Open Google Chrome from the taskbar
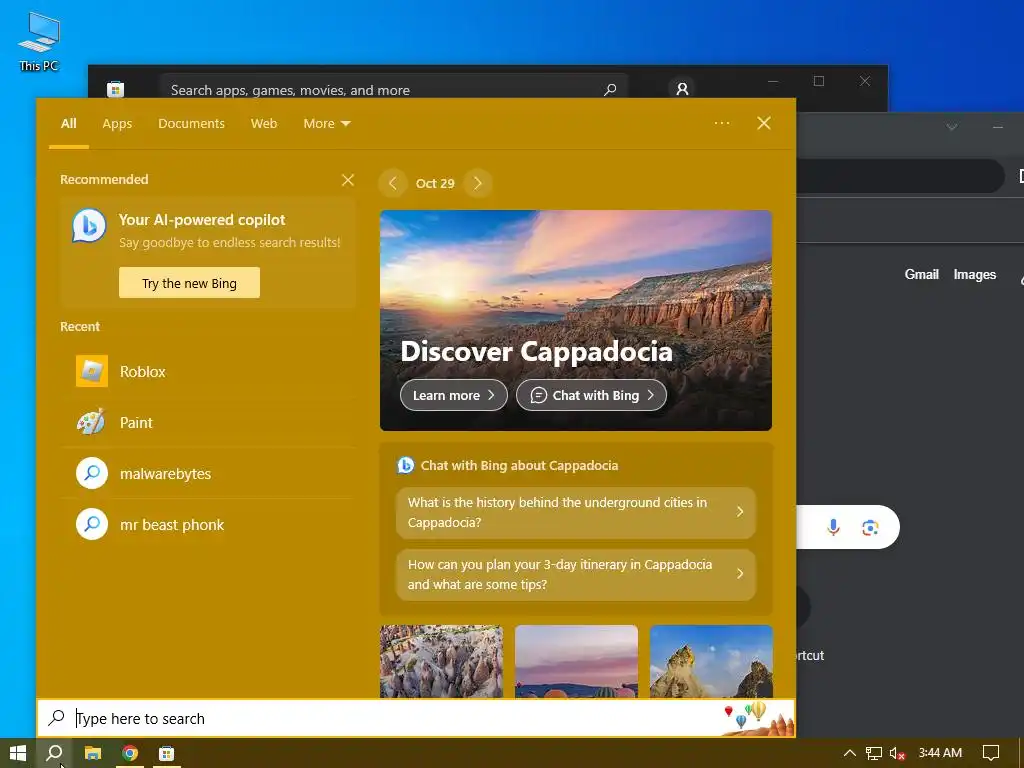Viewport: 1024px width, 768px height. (x=130, y=753)
